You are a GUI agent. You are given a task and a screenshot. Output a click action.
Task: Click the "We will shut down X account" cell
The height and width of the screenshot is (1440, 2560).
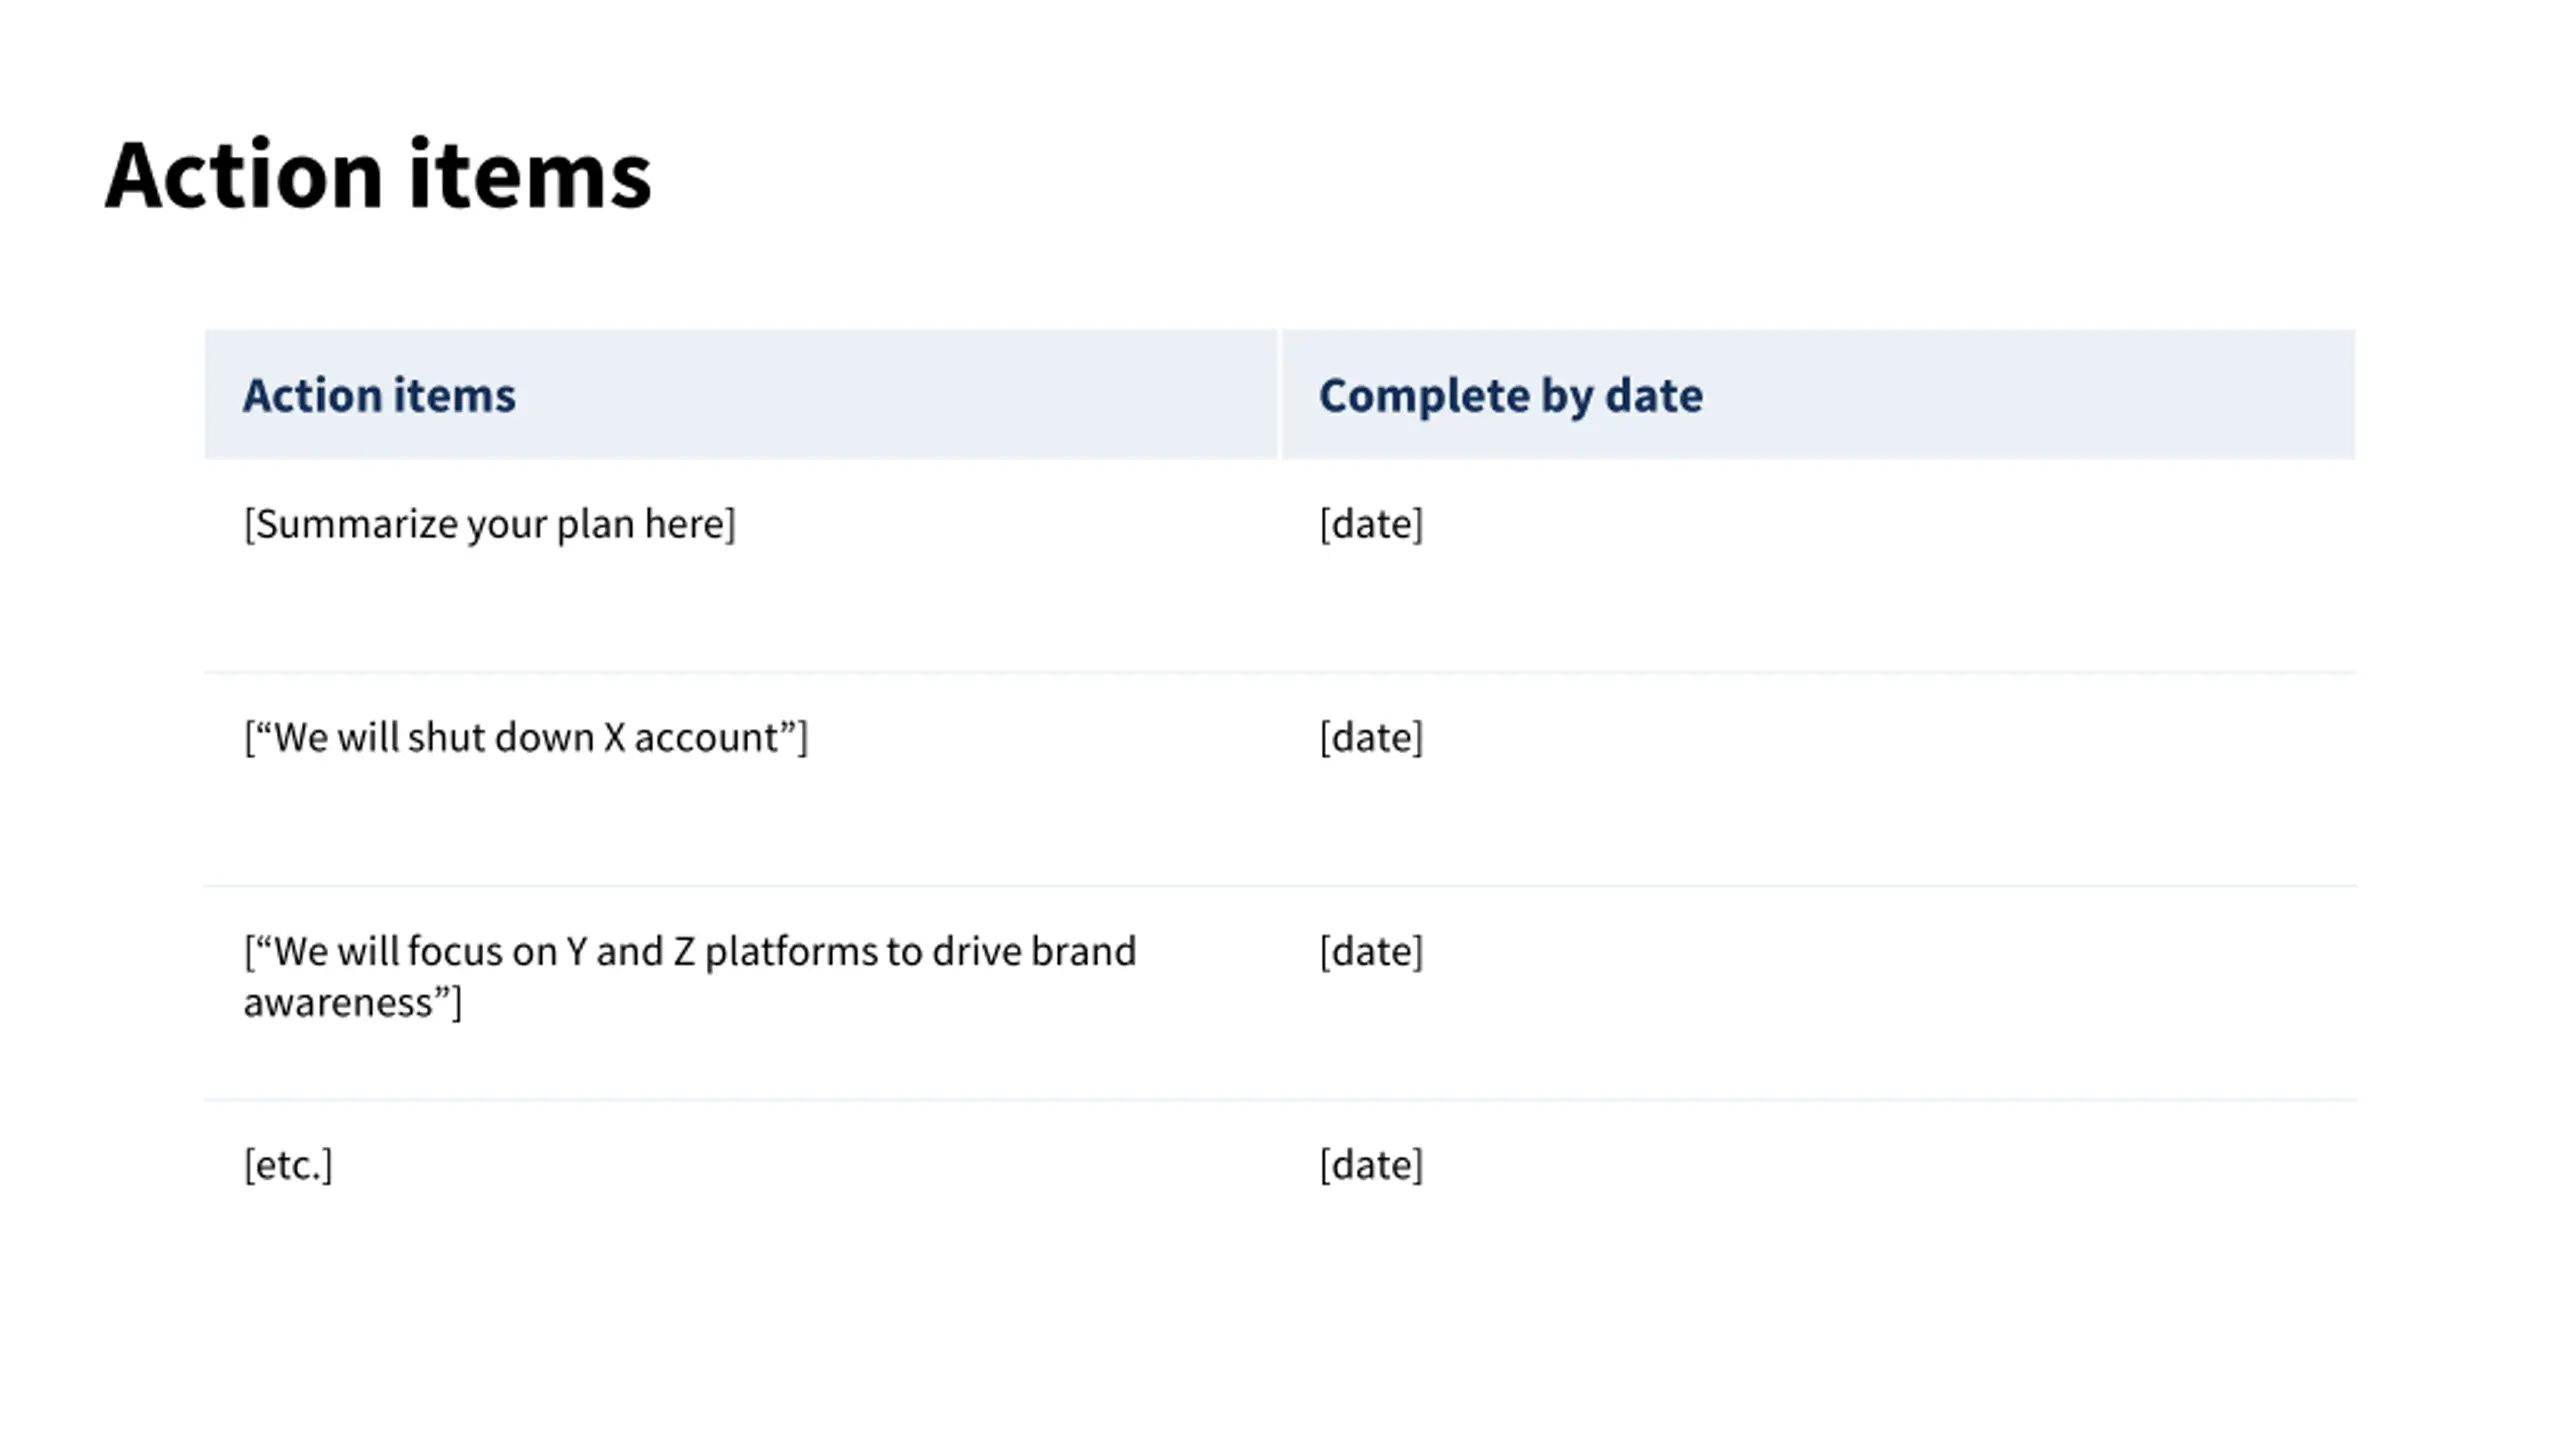click(x=741, y=779)
